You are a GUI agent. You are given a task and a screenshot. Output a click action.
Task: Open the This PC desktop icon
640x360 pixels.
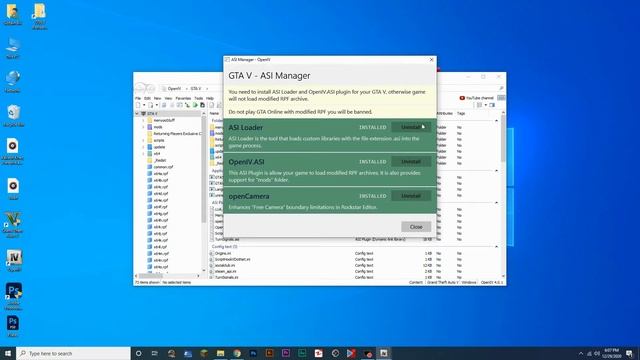tap(13, 48)
